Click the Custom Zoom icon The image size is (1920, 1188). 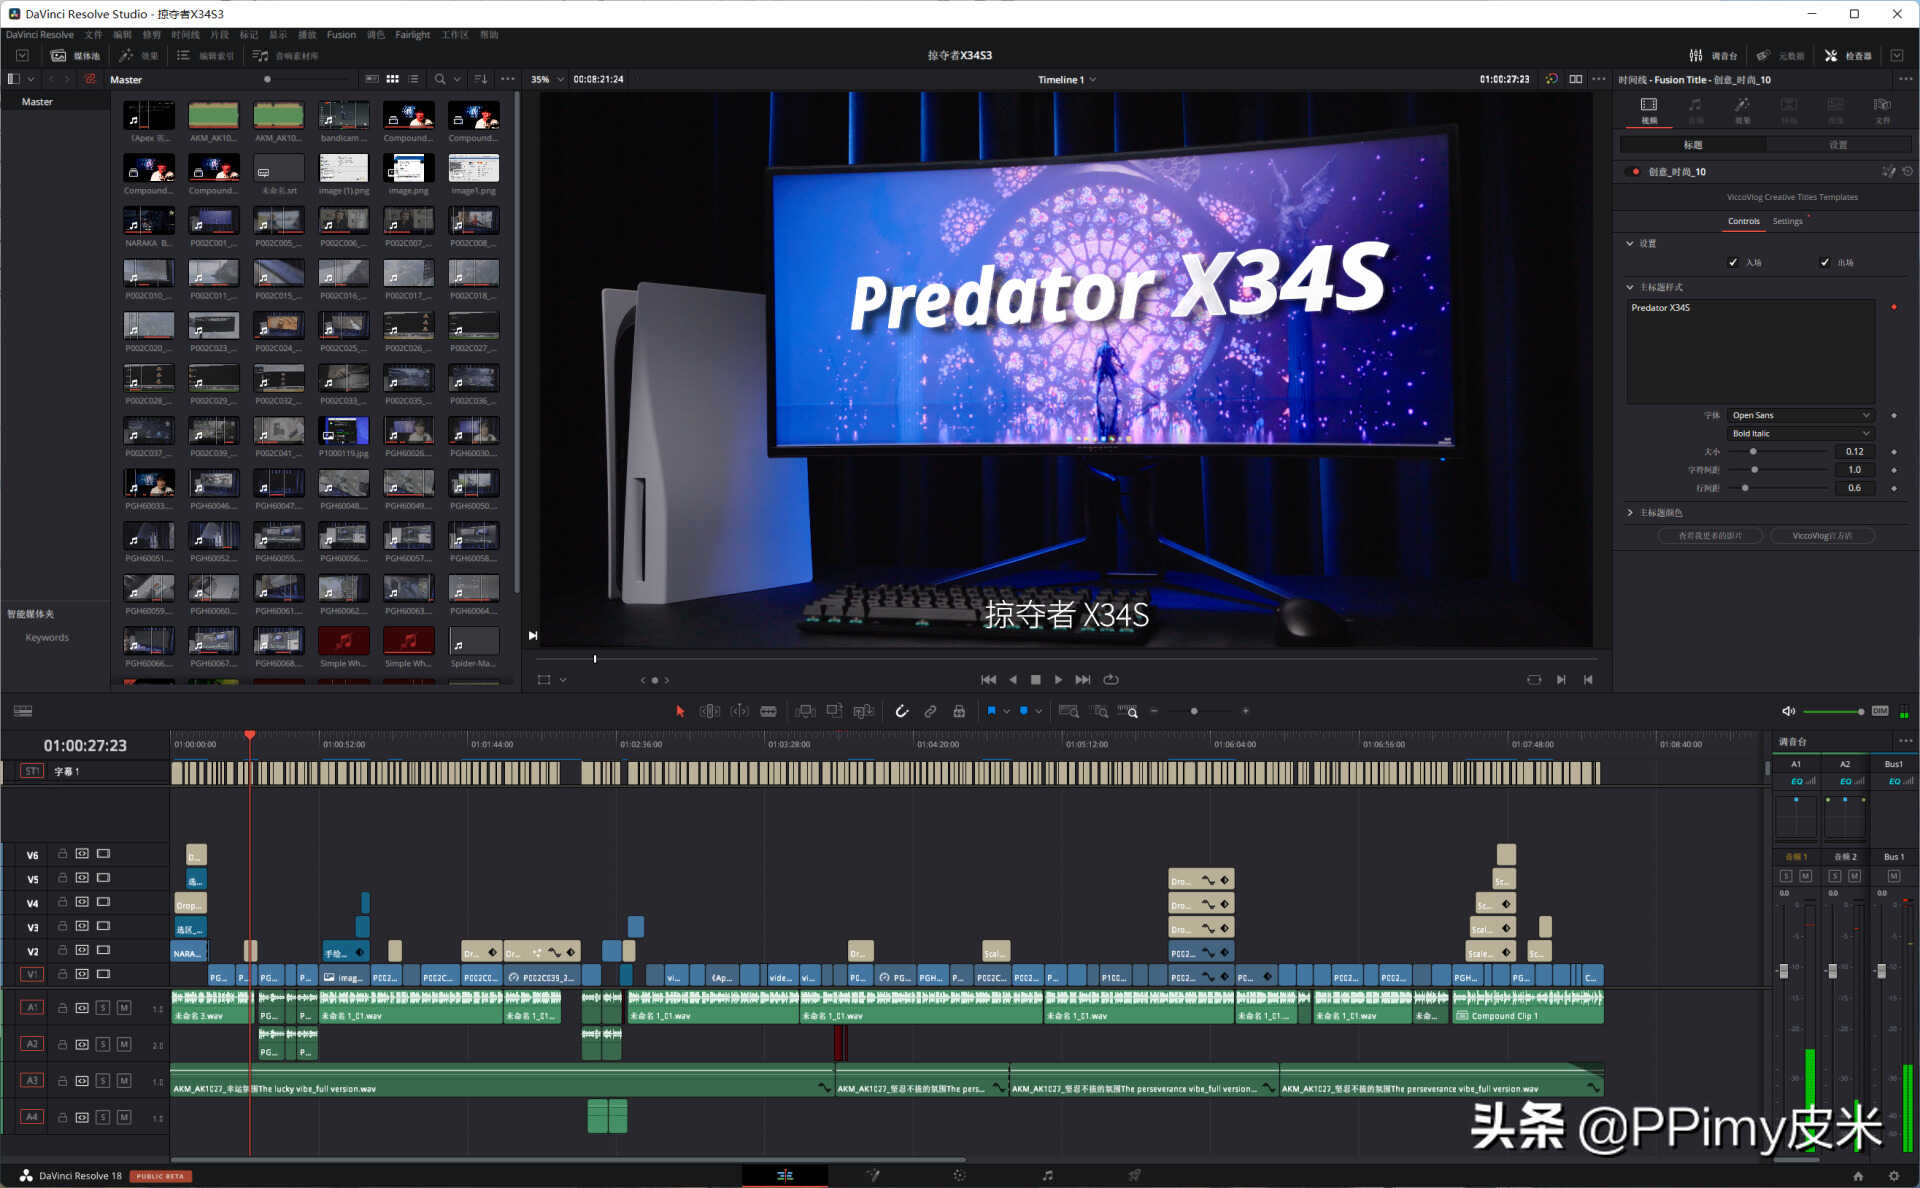pos(1128,711)
